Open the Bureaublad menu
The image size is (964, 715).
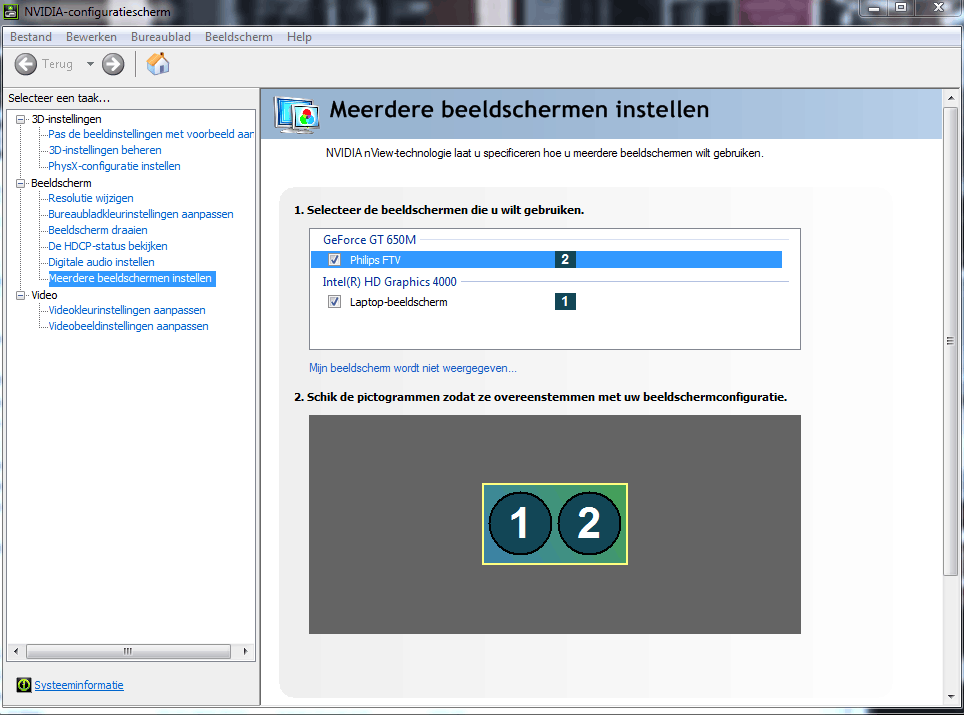click(x=160, y=37)
